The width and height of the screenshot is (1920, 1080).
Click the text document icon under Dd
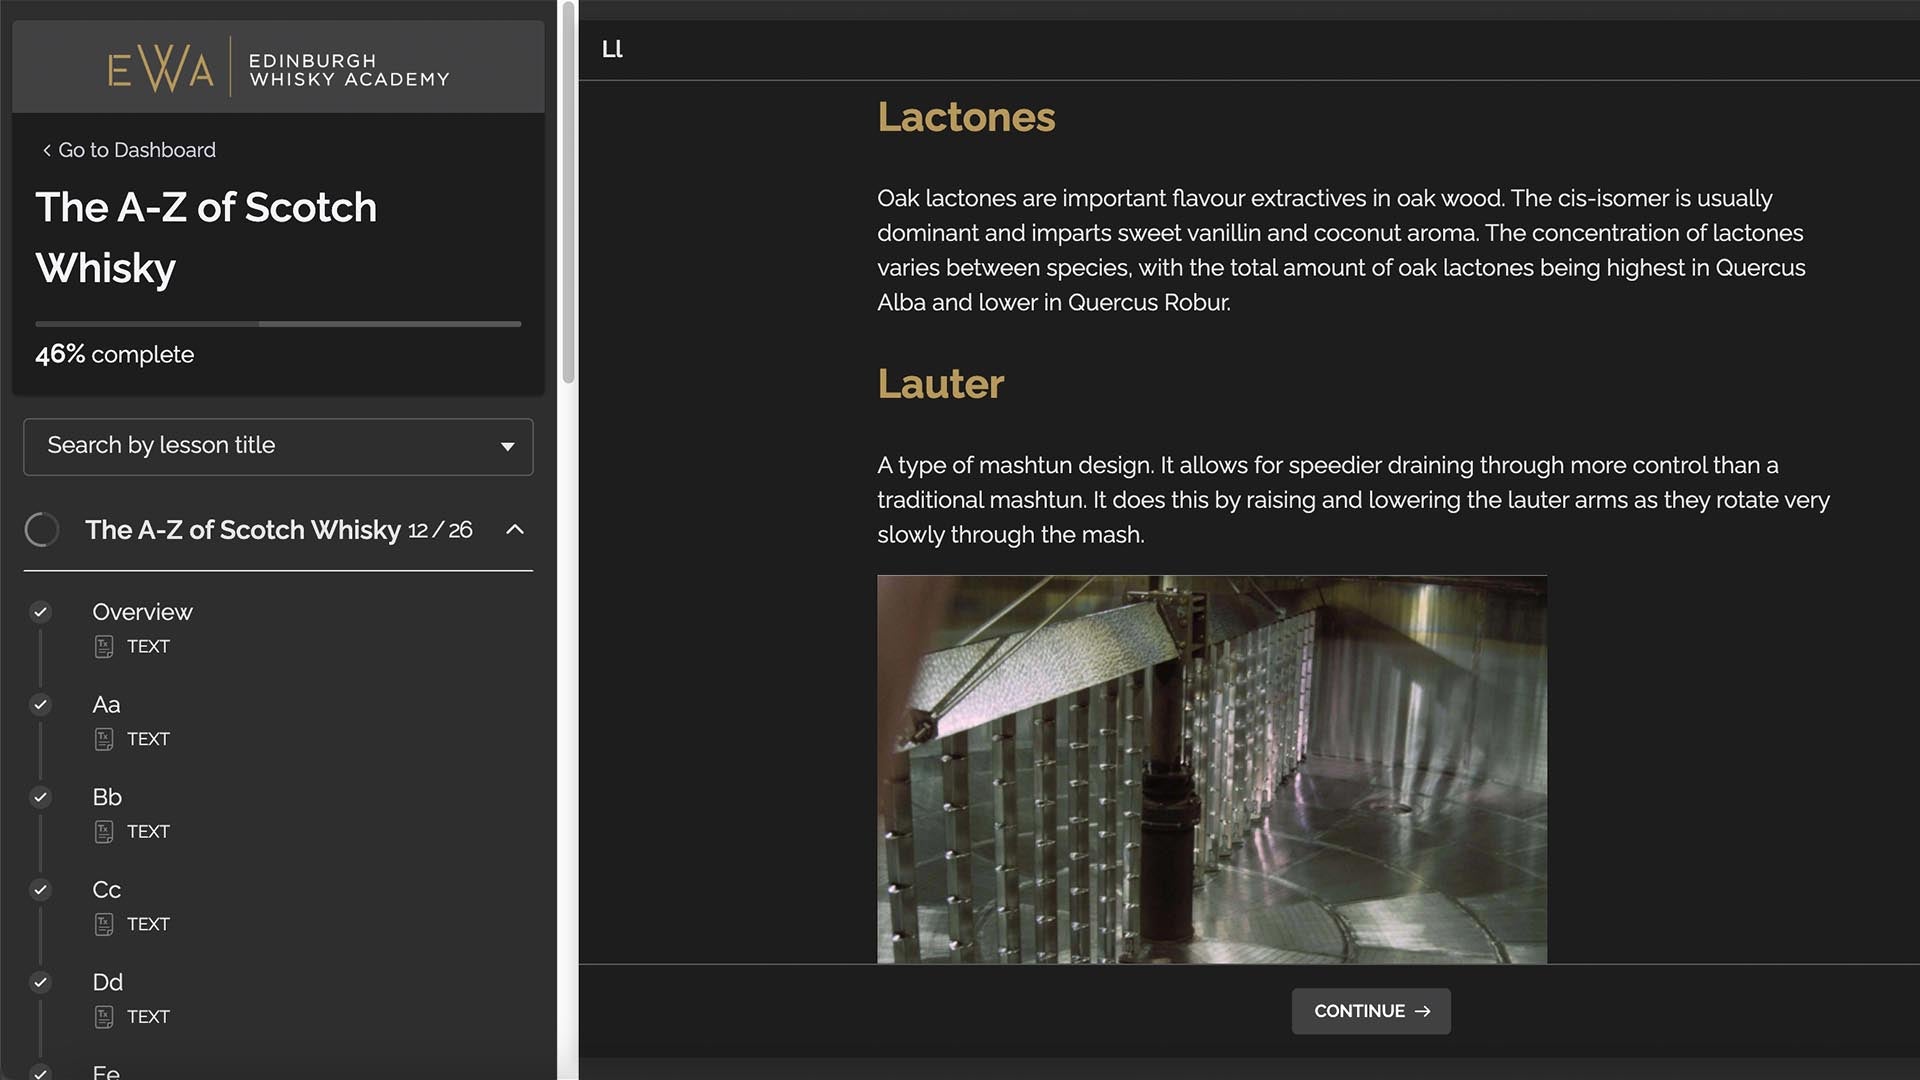(x=104, y=1017)
